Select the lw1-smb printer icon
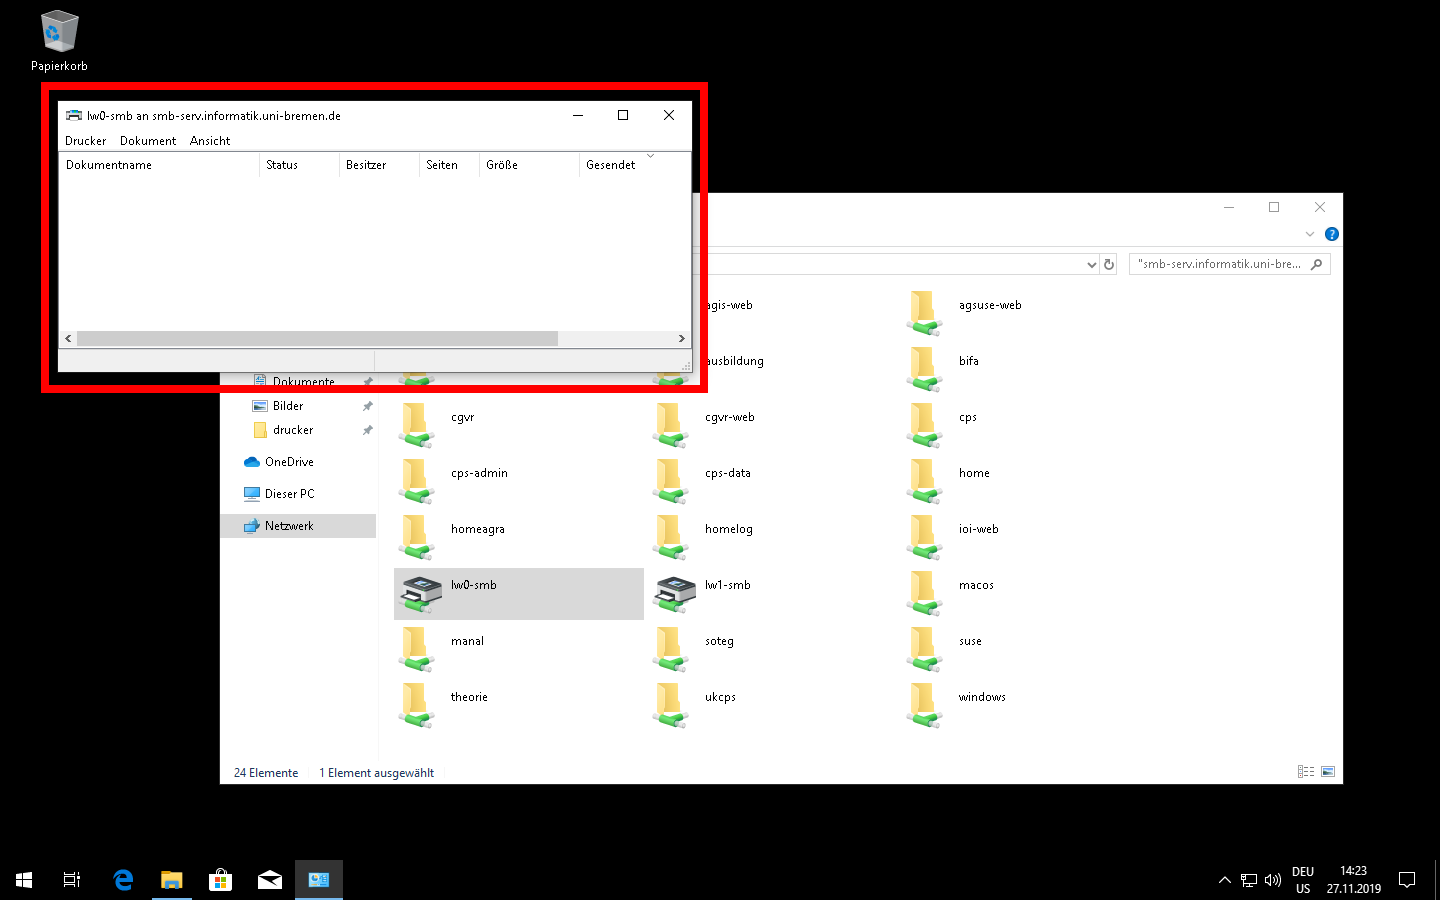The width and height of the screenshot is (1440, 900). [675, 594]
